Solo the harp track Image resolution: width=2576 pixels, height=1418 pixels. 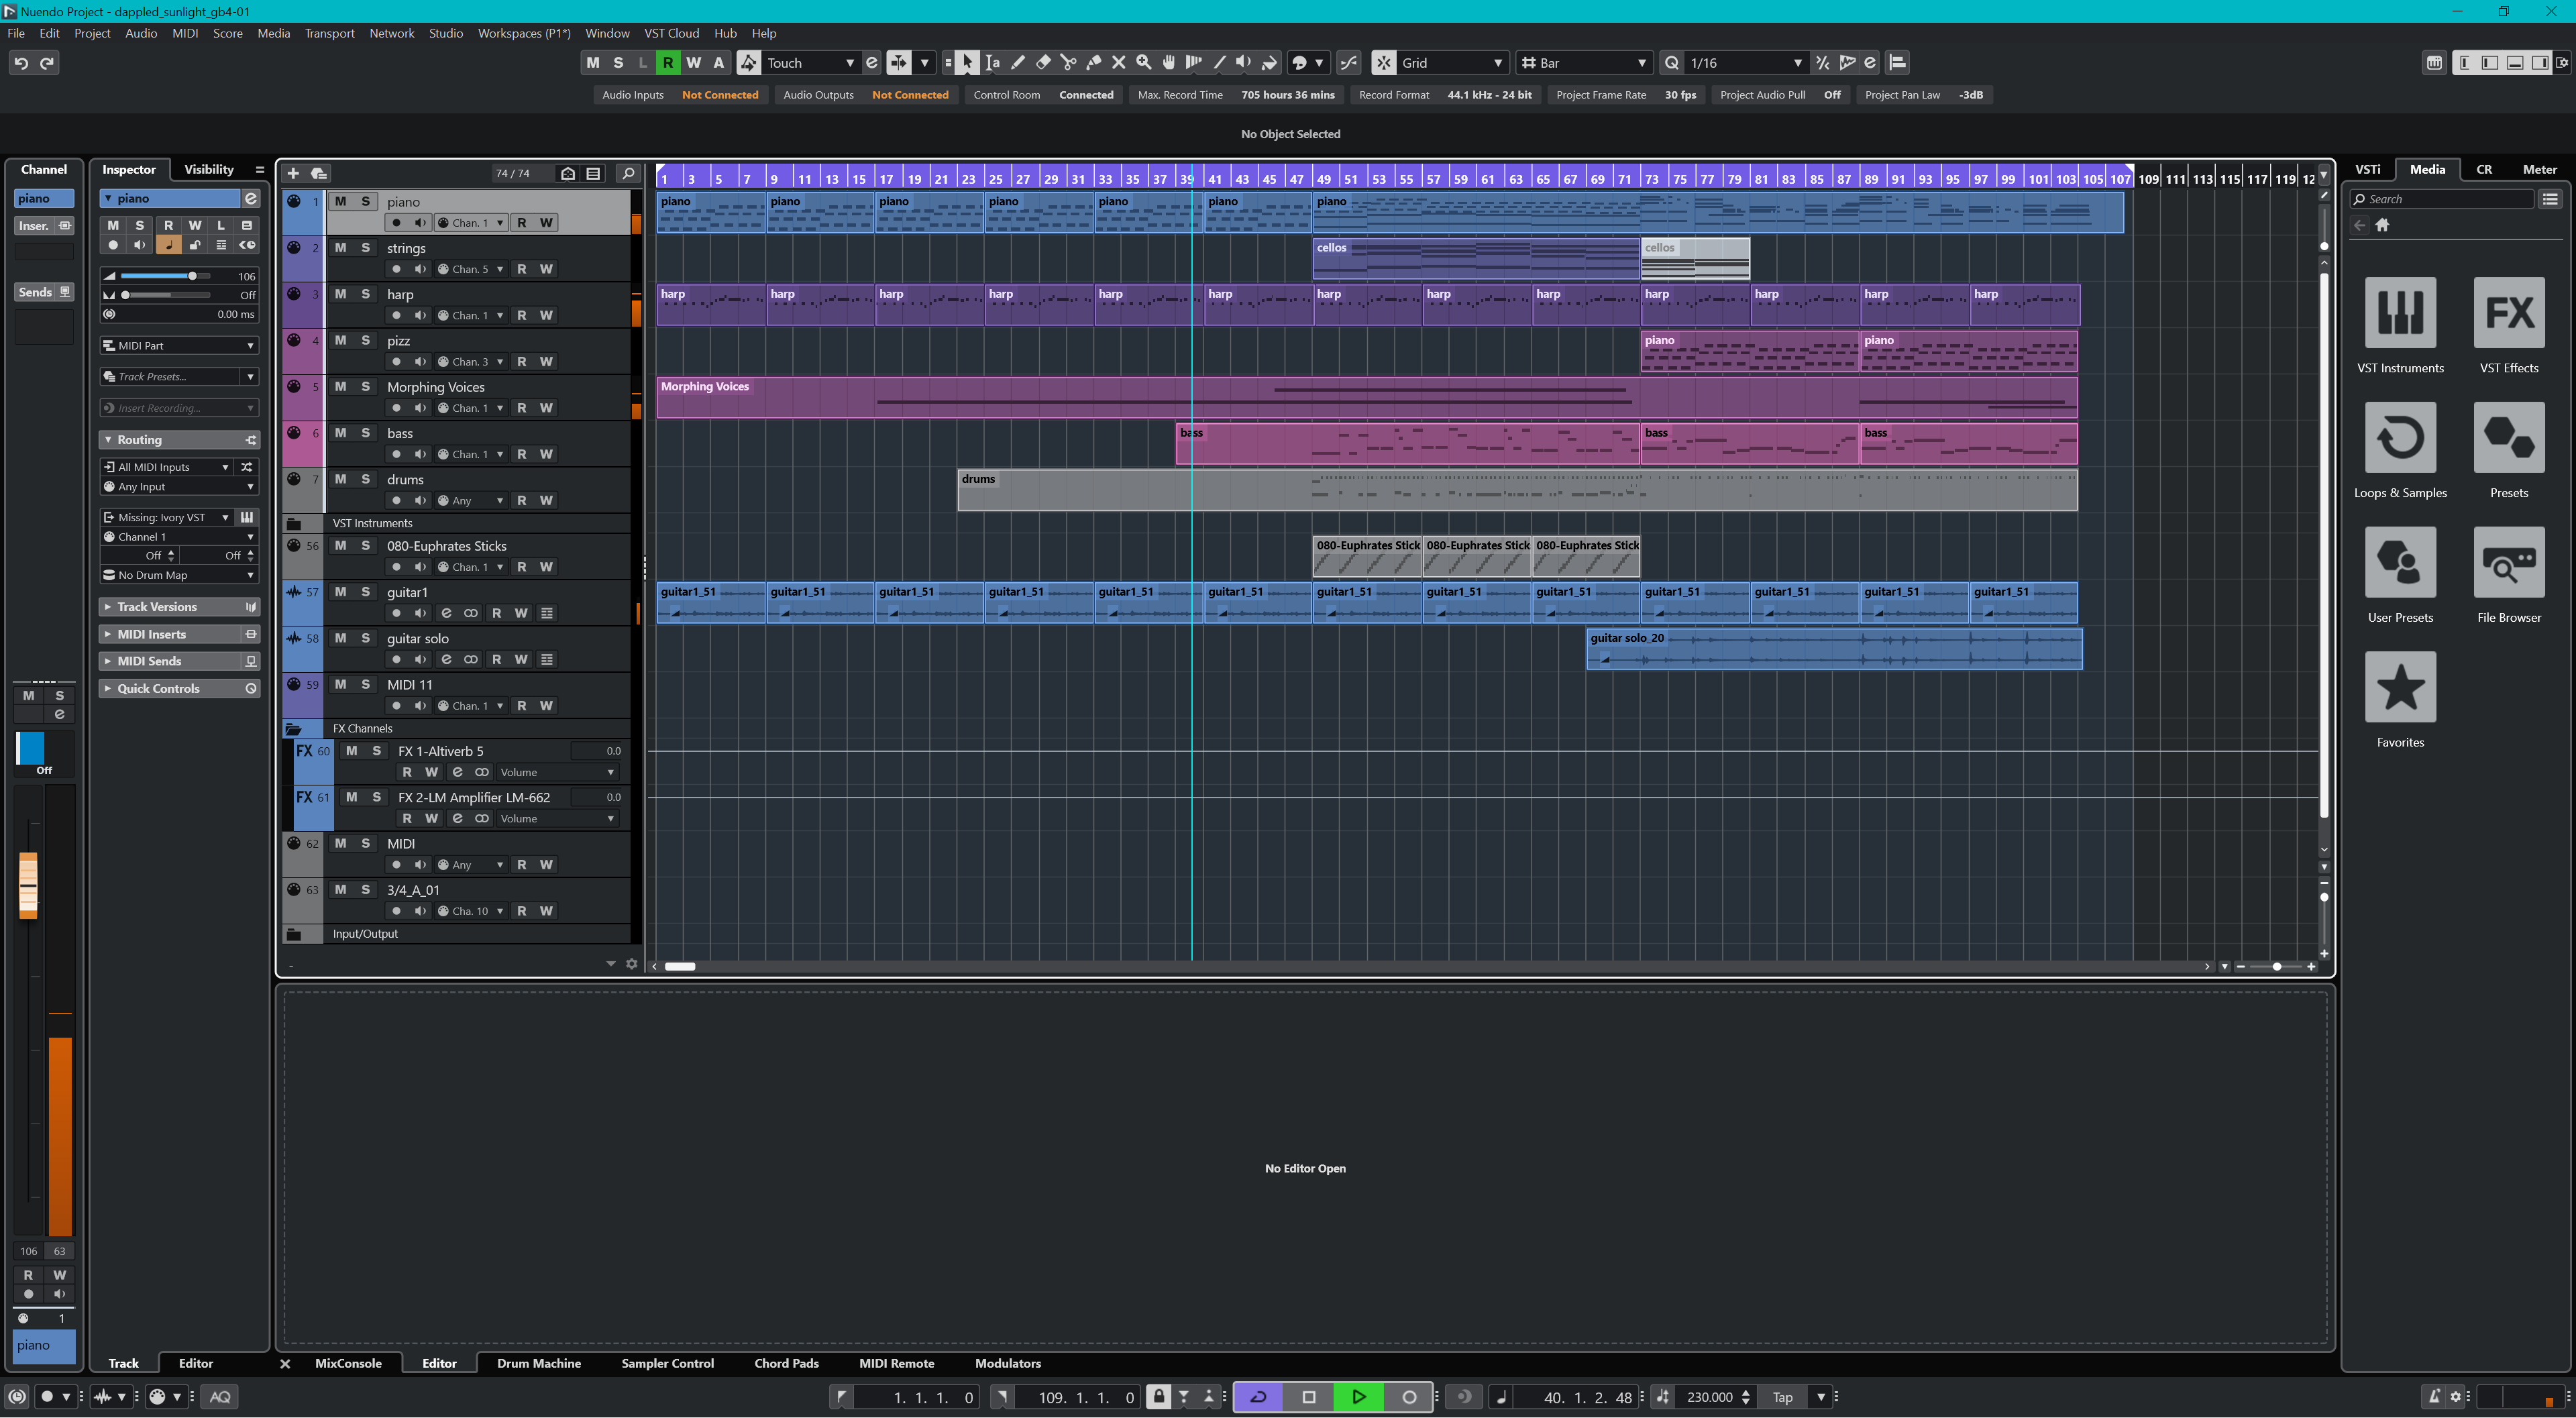pos(365,294)
